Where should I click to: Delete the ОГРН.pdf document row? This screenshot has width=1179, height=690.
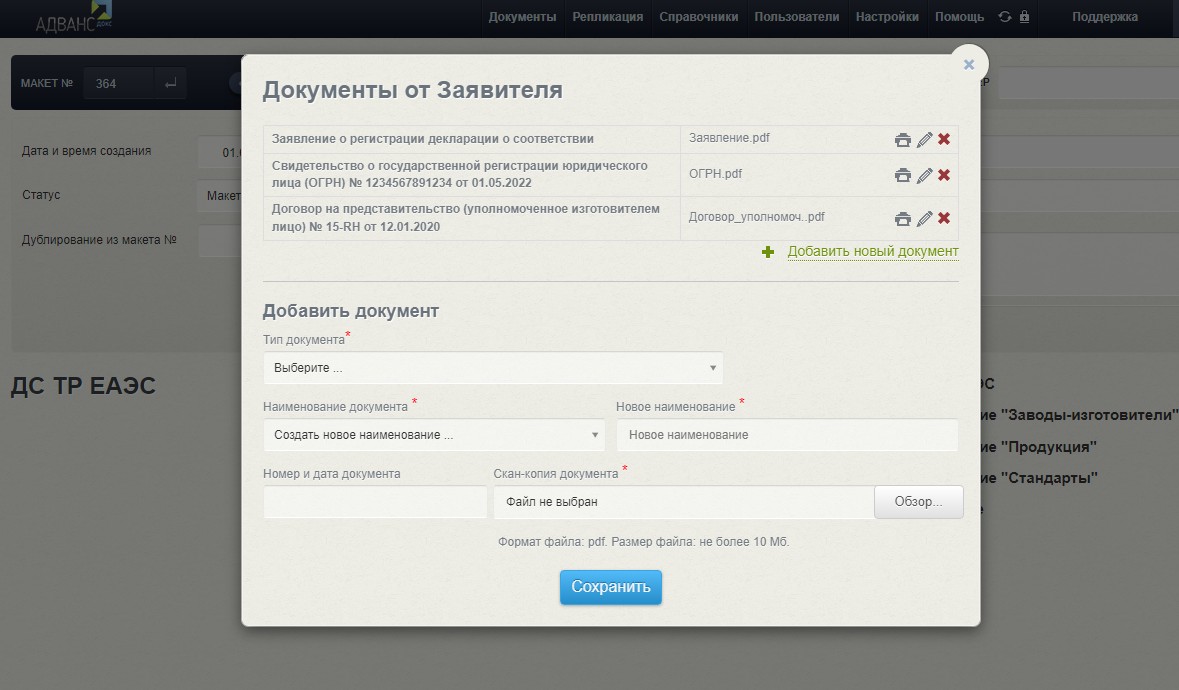coord(943,175)
